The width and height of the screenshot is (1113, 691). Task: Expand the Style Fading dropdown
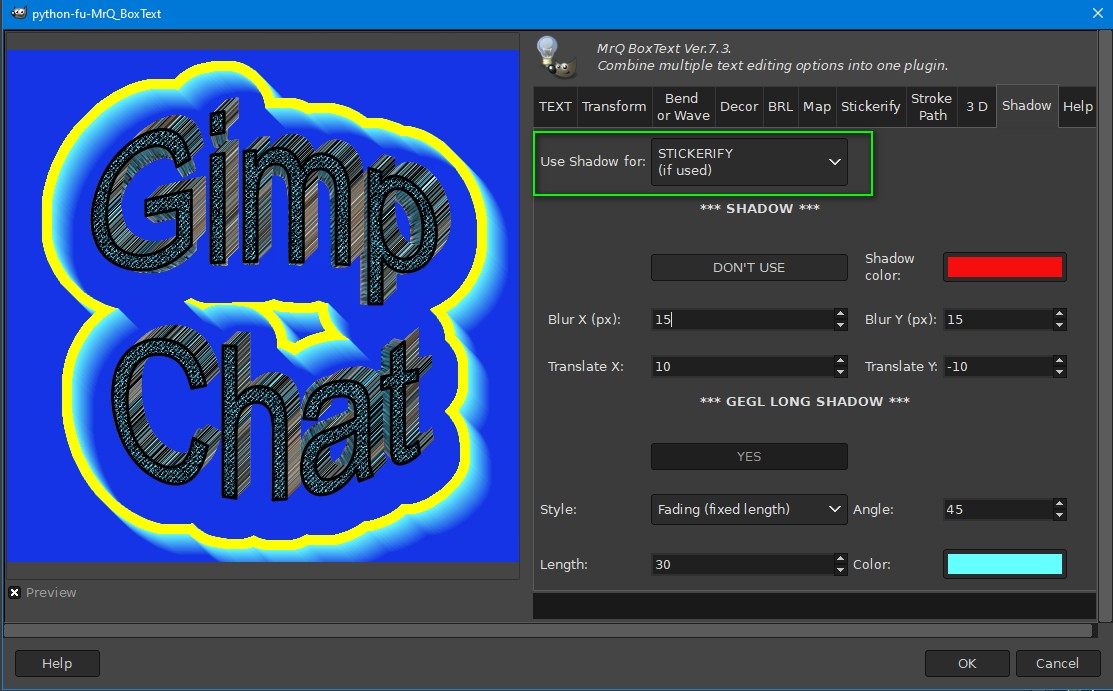(749, 509)
